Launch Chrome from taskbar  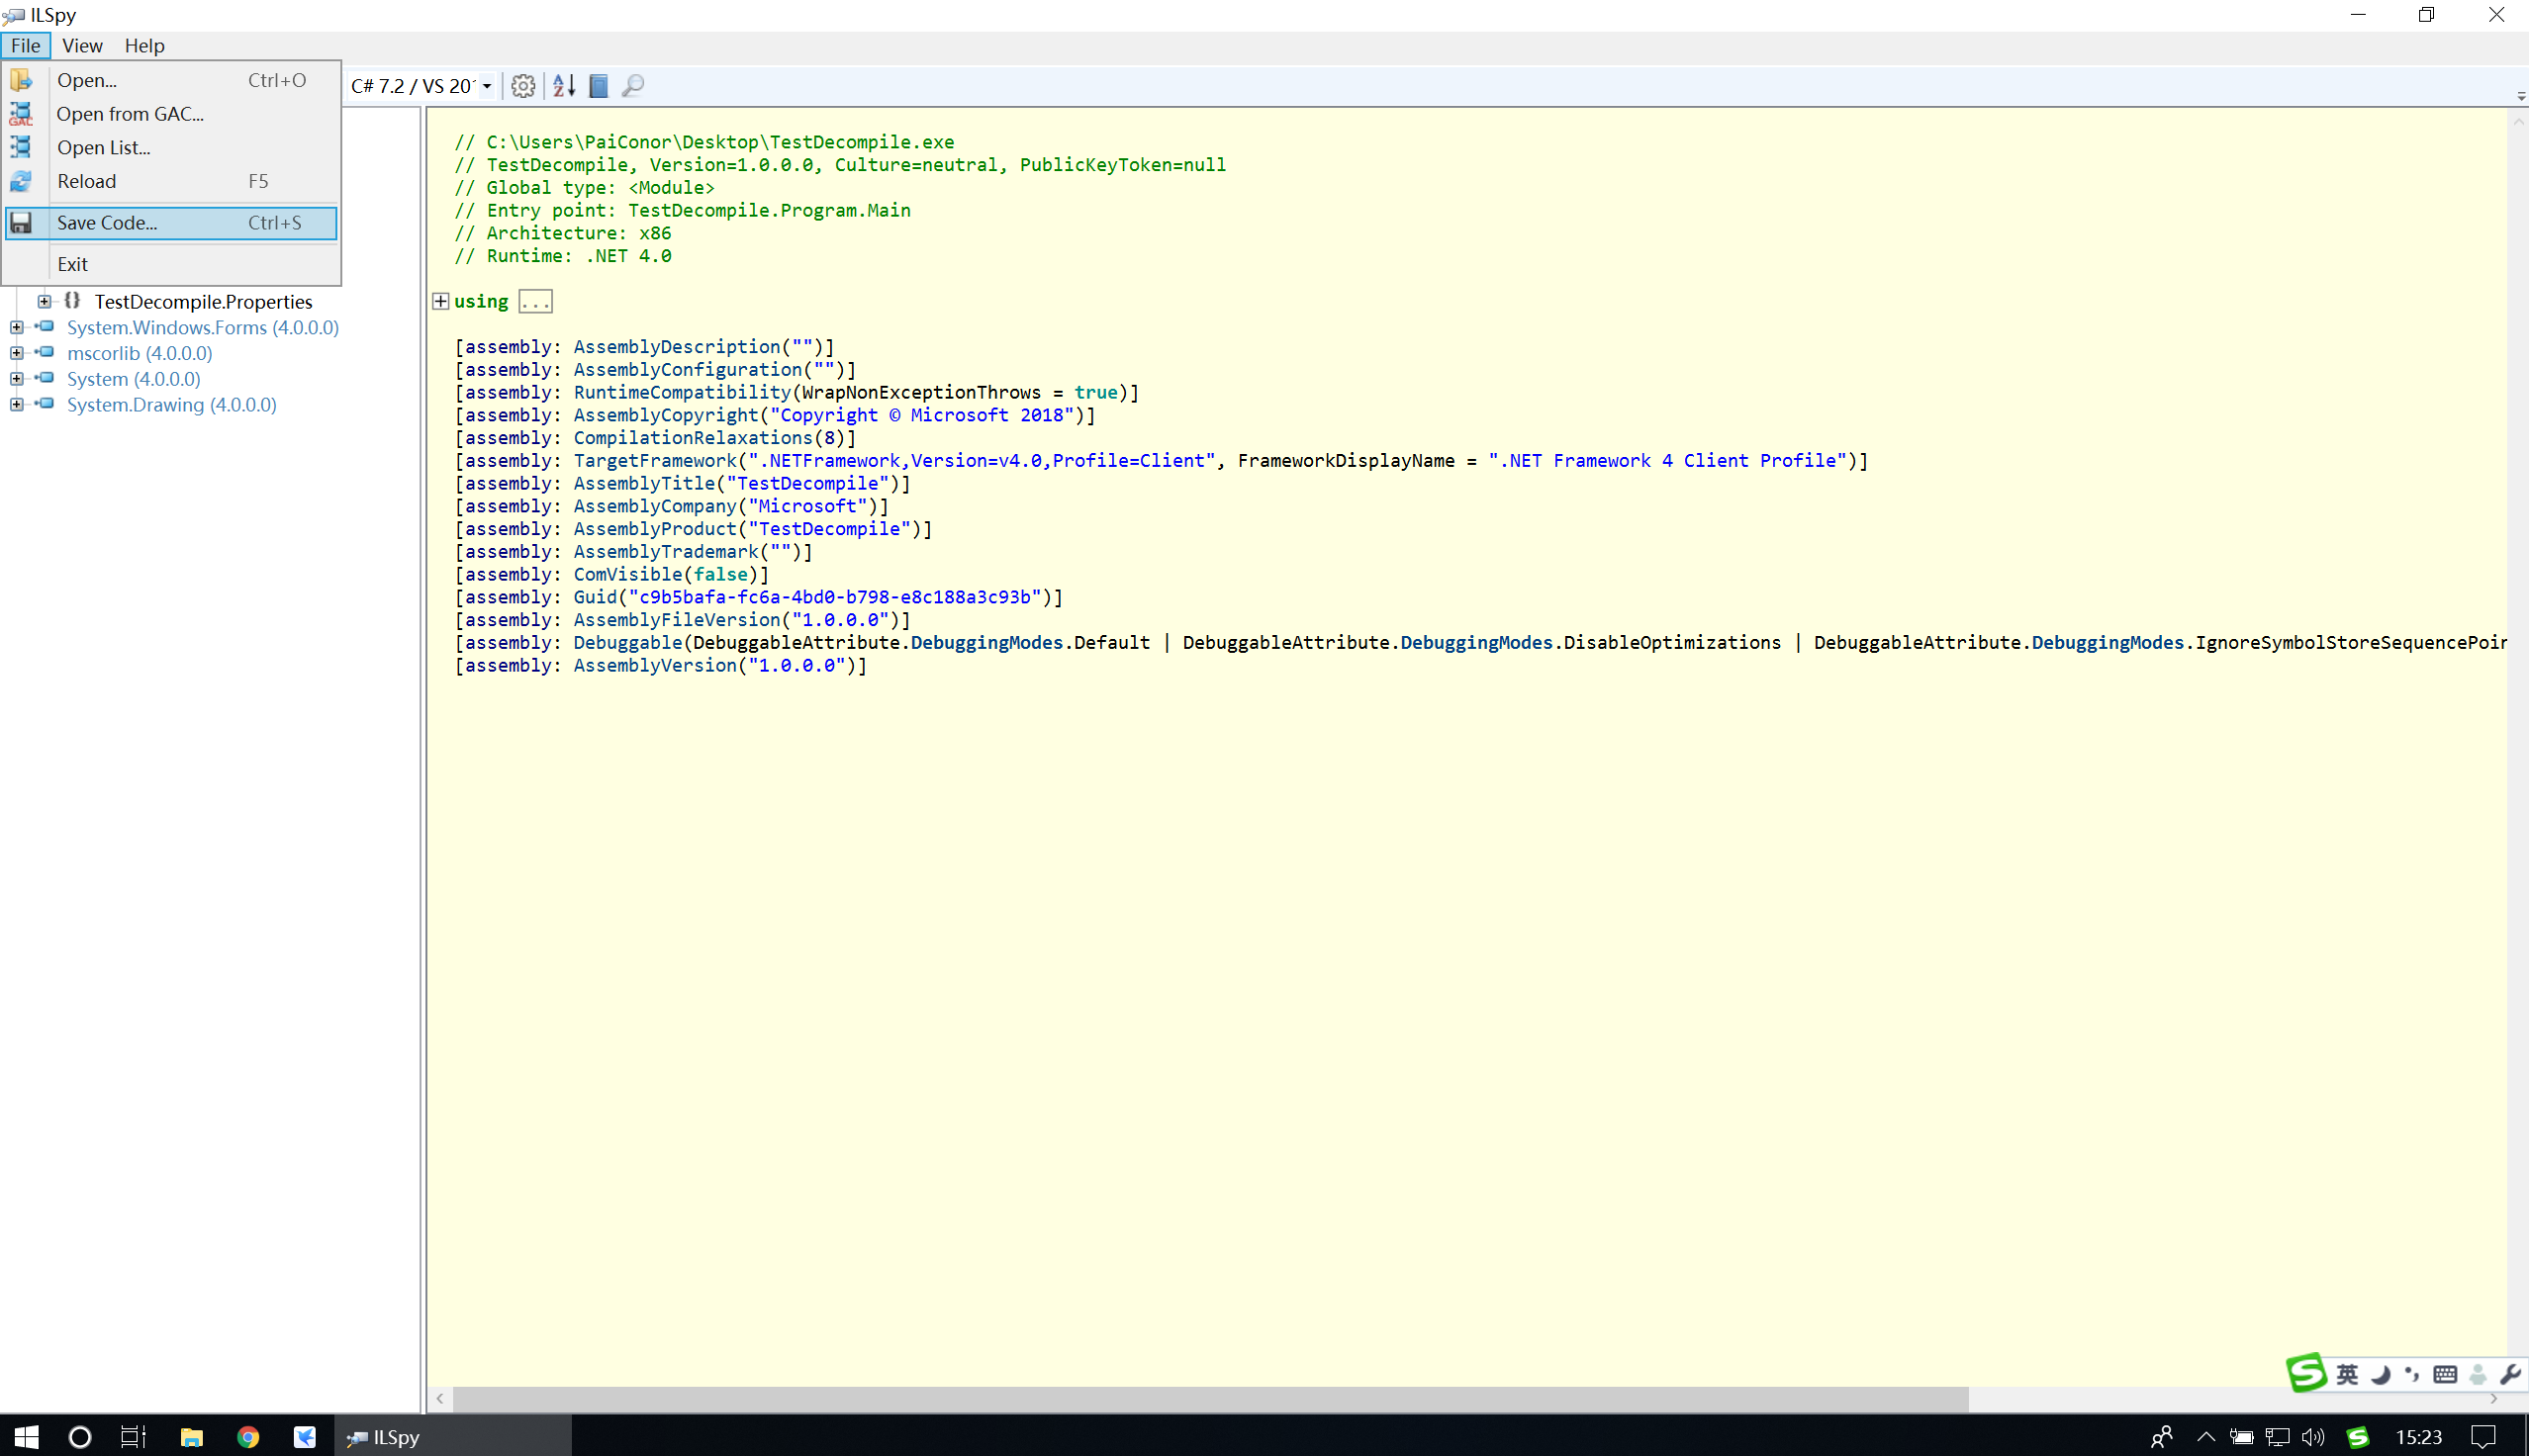[248, 1437]
